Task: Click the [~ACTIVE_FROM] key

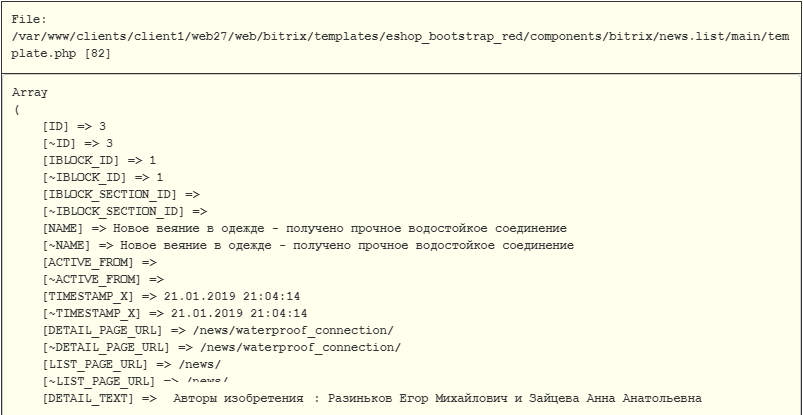Action: pyautogui.click(x=92, y=280)
